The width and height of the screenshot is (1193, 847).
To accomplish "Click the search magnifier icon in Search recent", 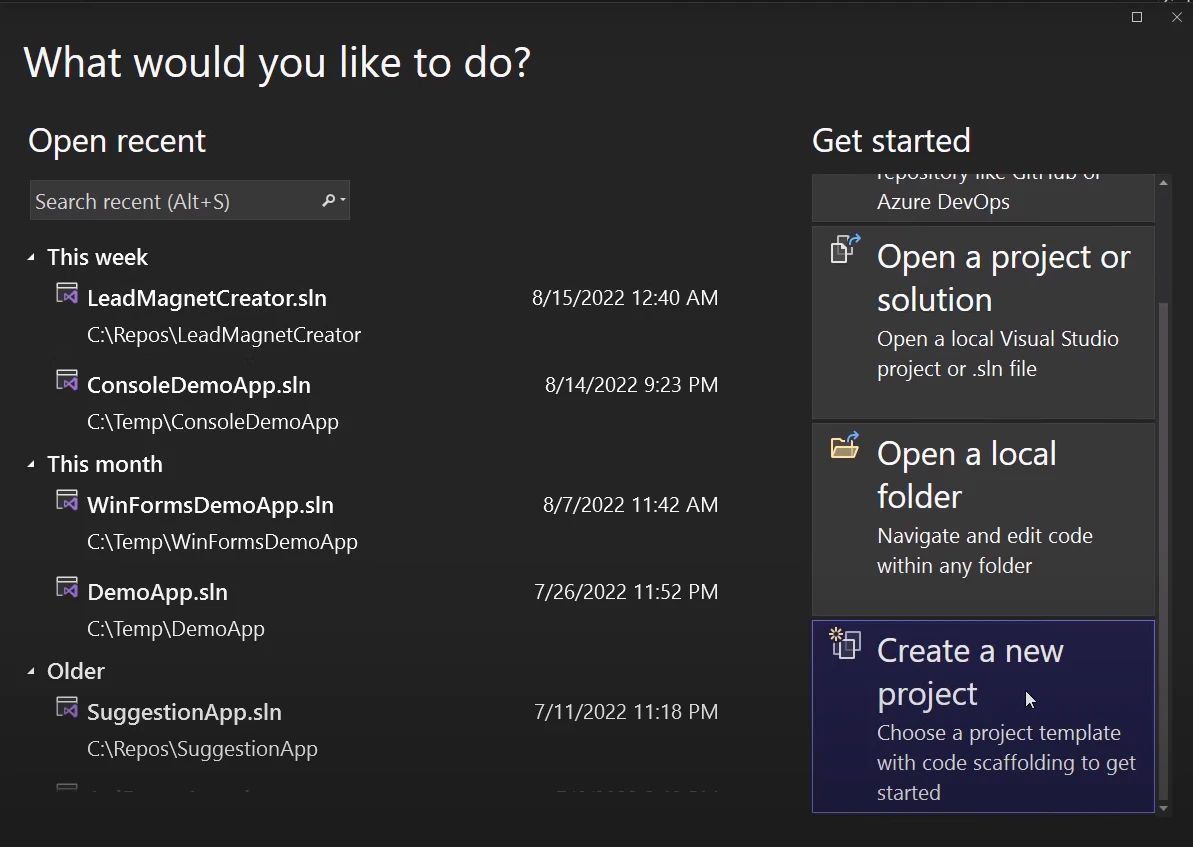I will pos(328,200).
